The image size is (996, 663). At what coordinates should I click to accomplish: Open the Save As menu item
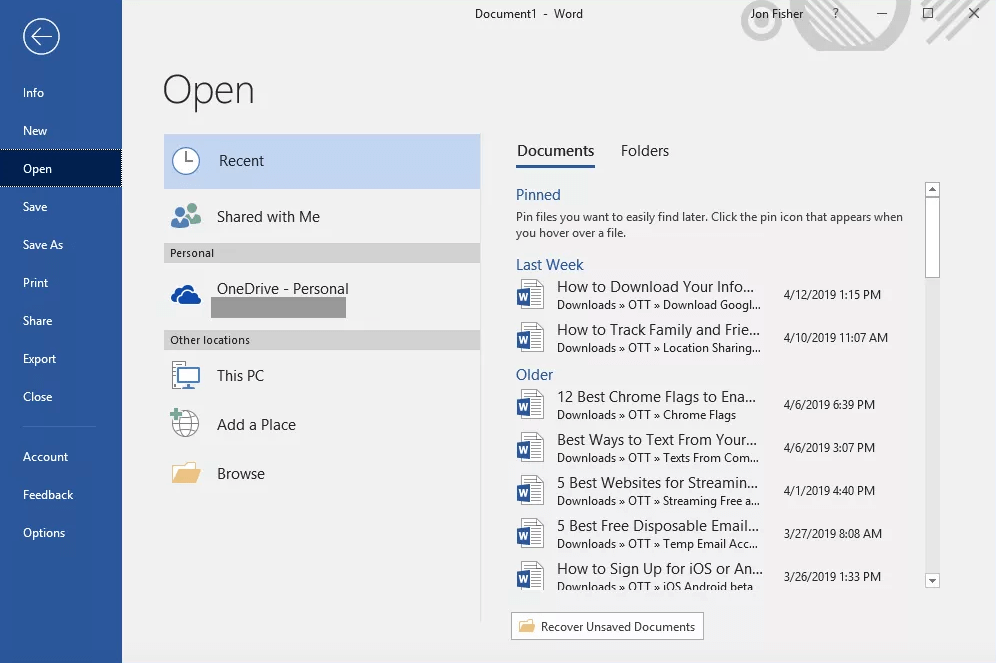[43, 245]
